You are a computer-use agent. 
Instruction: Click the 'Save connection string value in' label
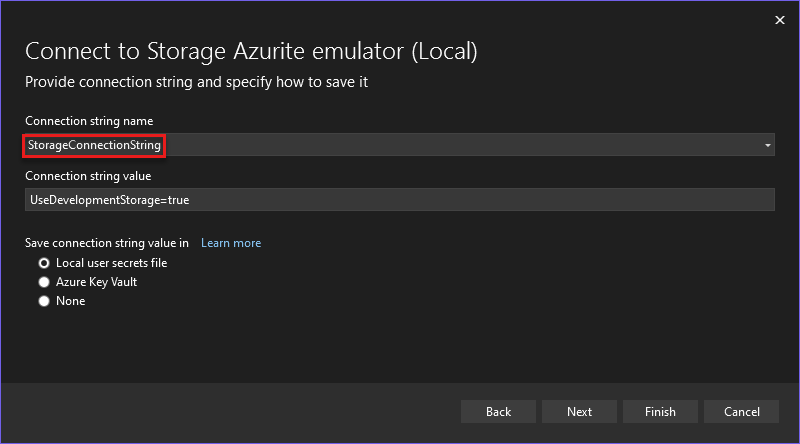coord(107,243)
